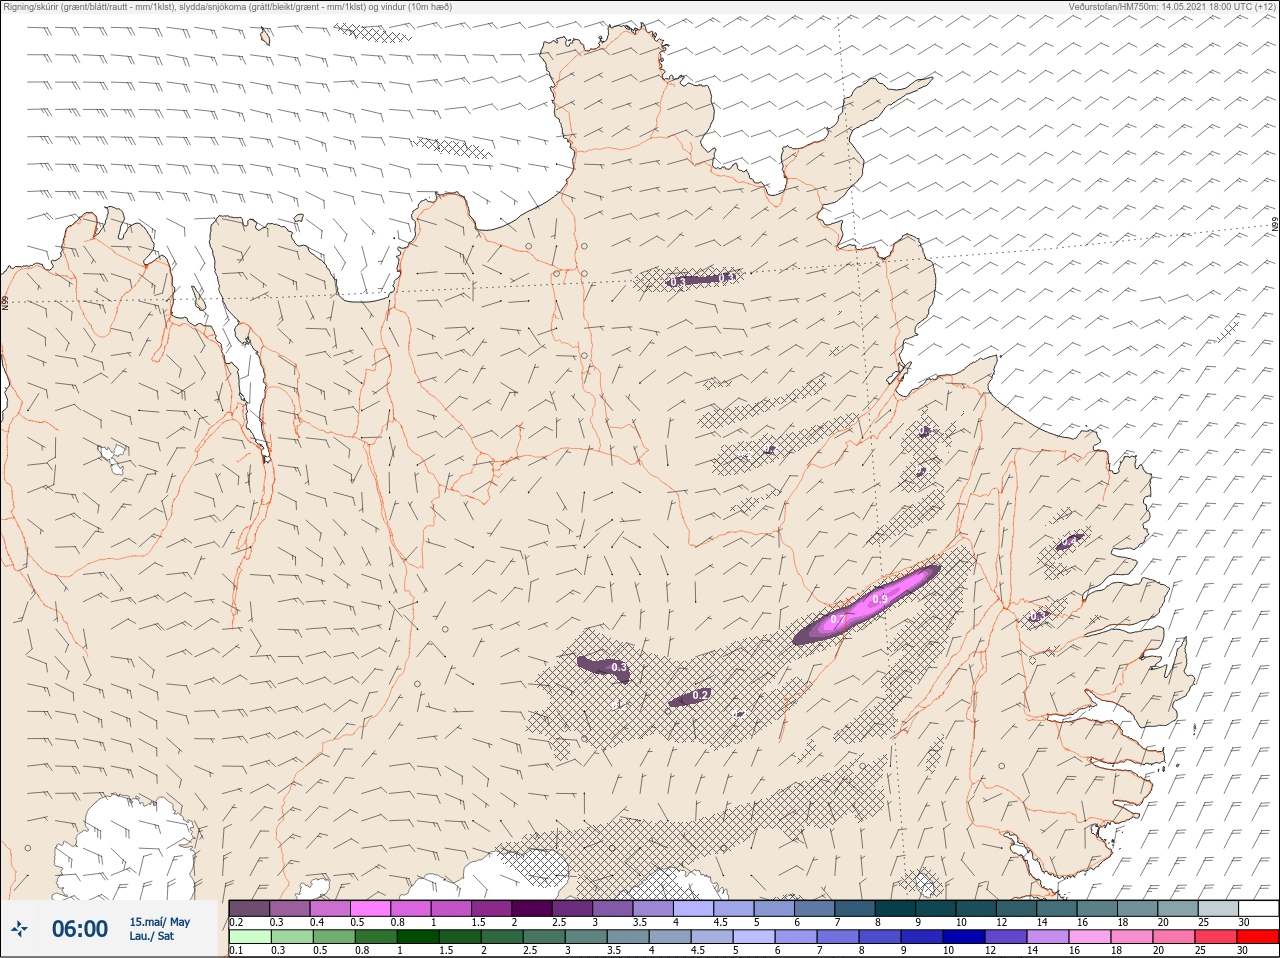Select the dark green 1 swatch in bottom legend
This screenshot has width=1280, height=958.
point(416,937)
